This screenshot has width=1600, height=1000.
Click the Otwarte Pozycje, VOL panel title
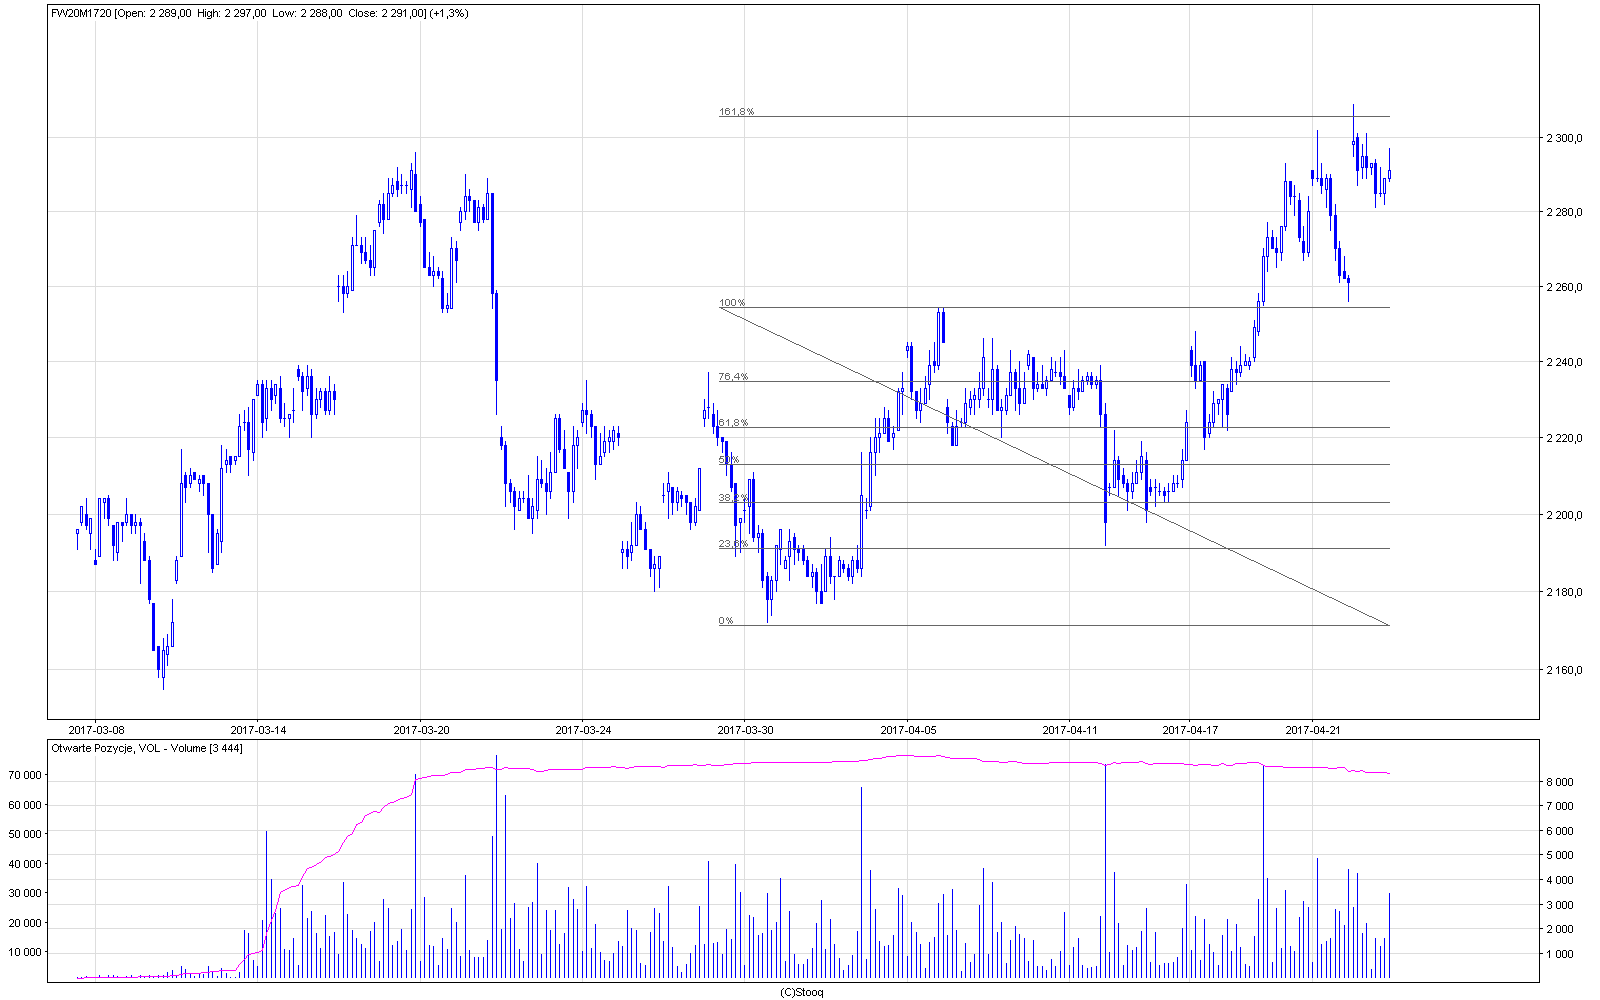point(146,748)
